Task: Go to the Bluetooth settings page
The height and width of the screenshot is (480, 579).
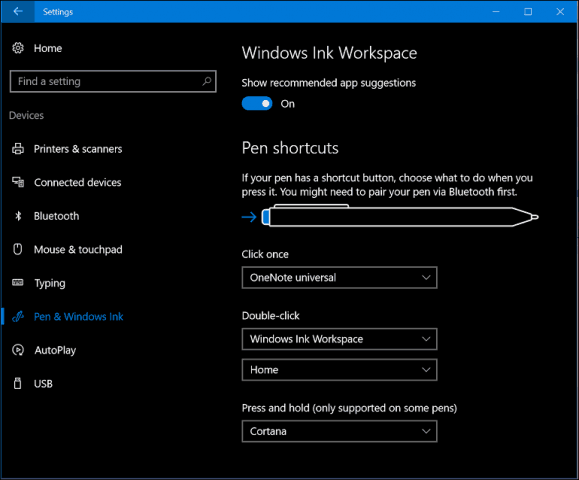Action: click(56, 216)
